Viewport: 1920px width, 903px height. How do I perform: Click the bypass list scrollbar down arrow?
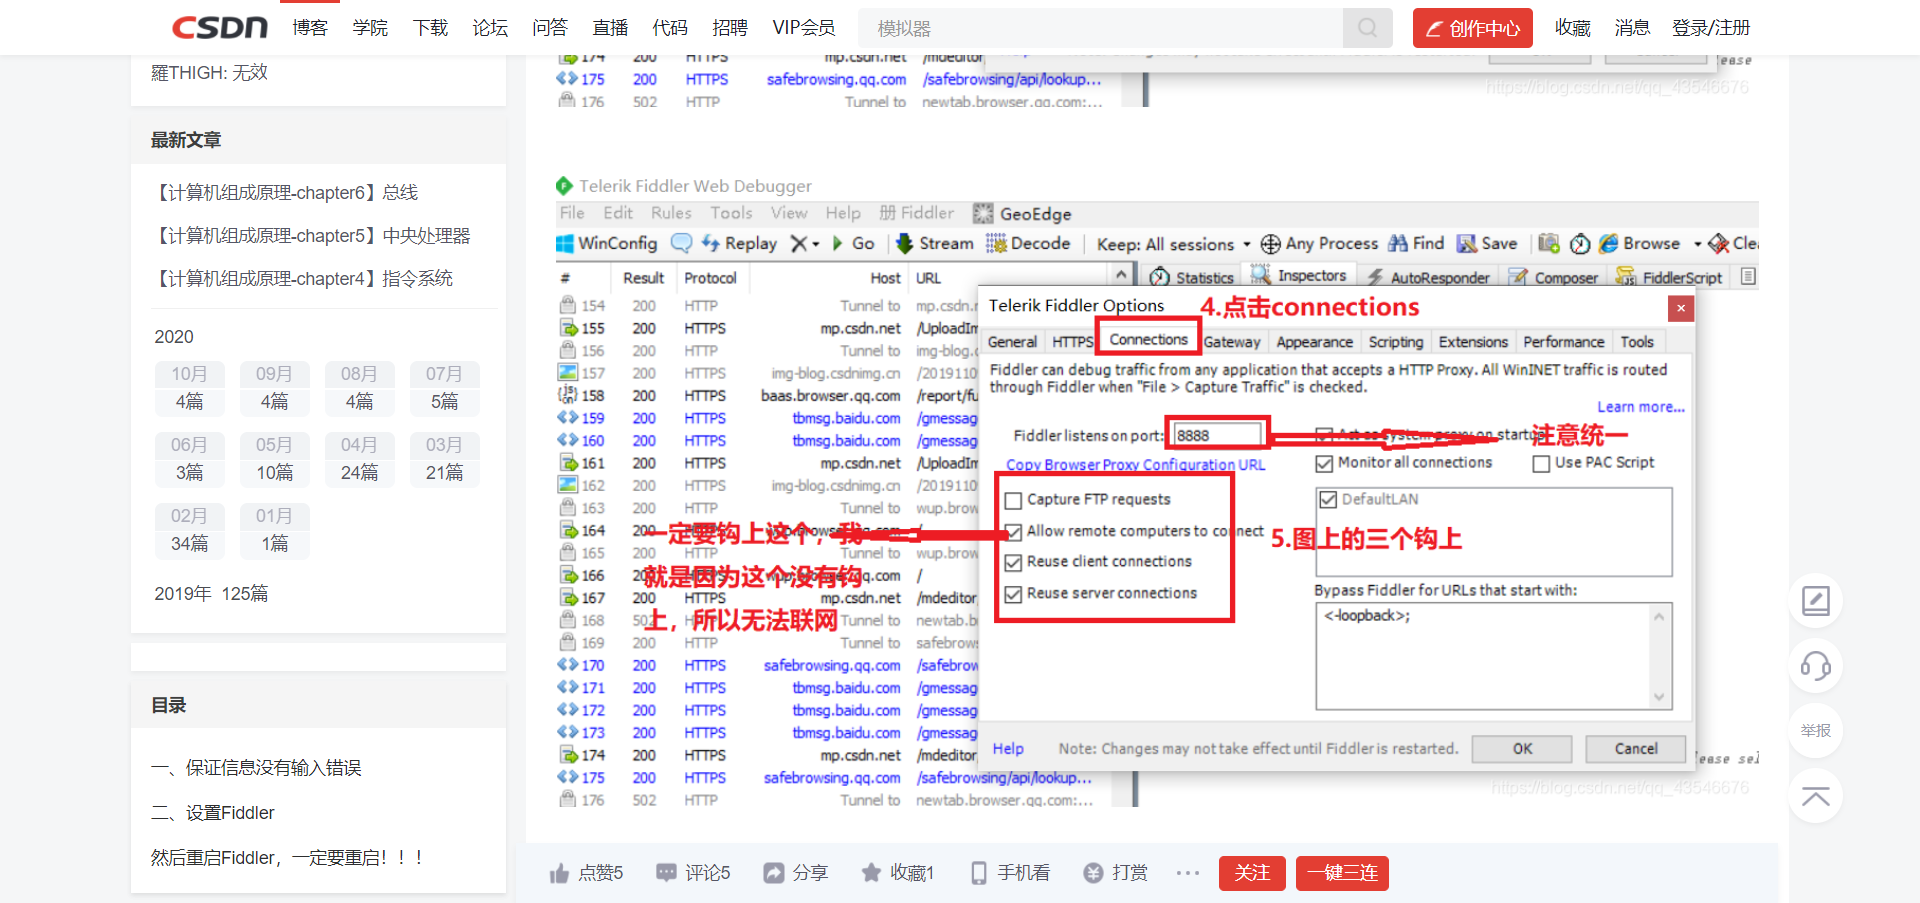pos(1659,697)
